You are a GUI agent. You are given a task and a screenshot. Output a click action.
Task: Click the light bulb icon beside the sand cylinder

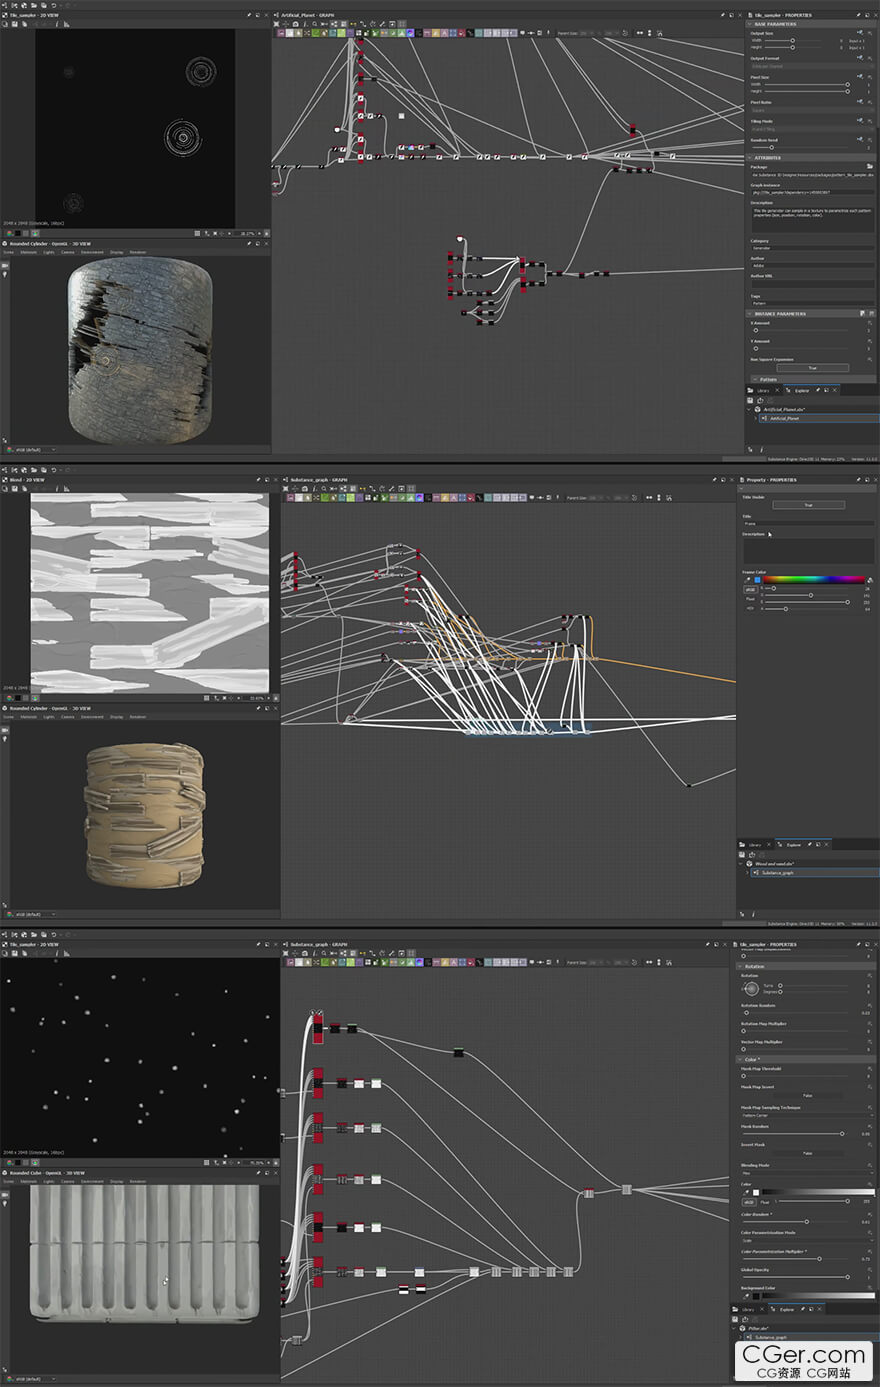pyautogui.click(x=5, y=738)
